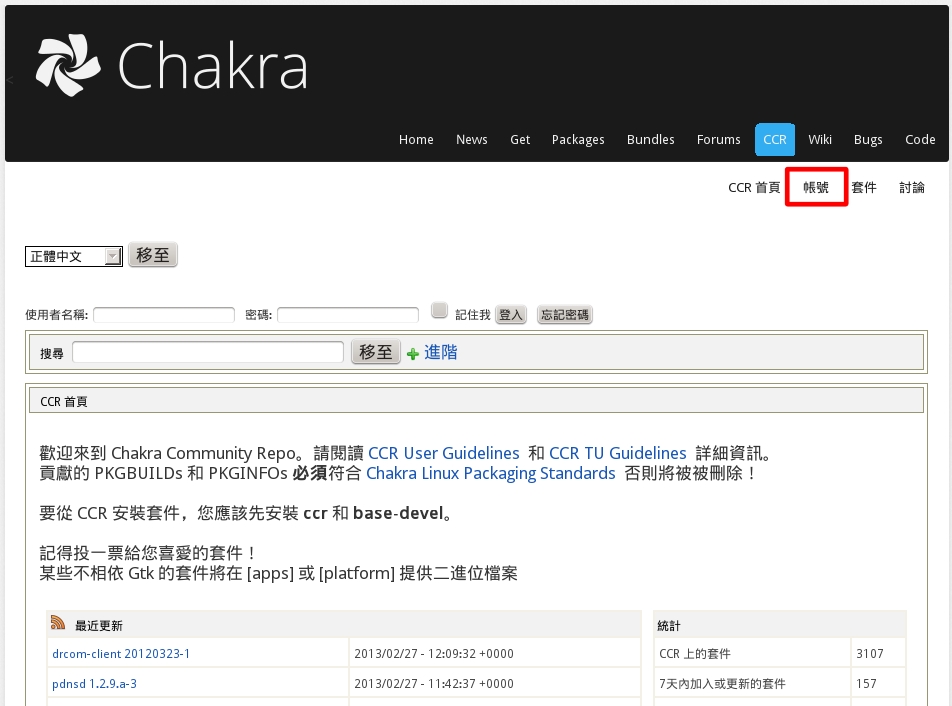
Task: Click the 157 statistics value
Action: [x=866, y=684]
